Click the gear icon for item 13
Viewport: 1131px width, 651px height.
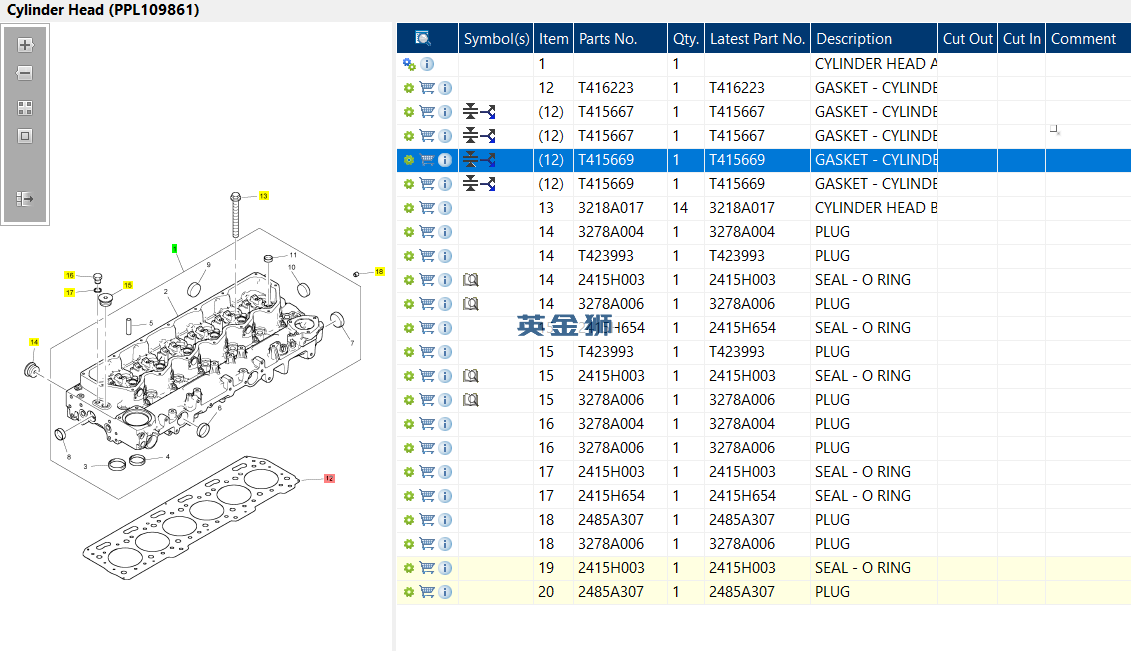(408, 208)
